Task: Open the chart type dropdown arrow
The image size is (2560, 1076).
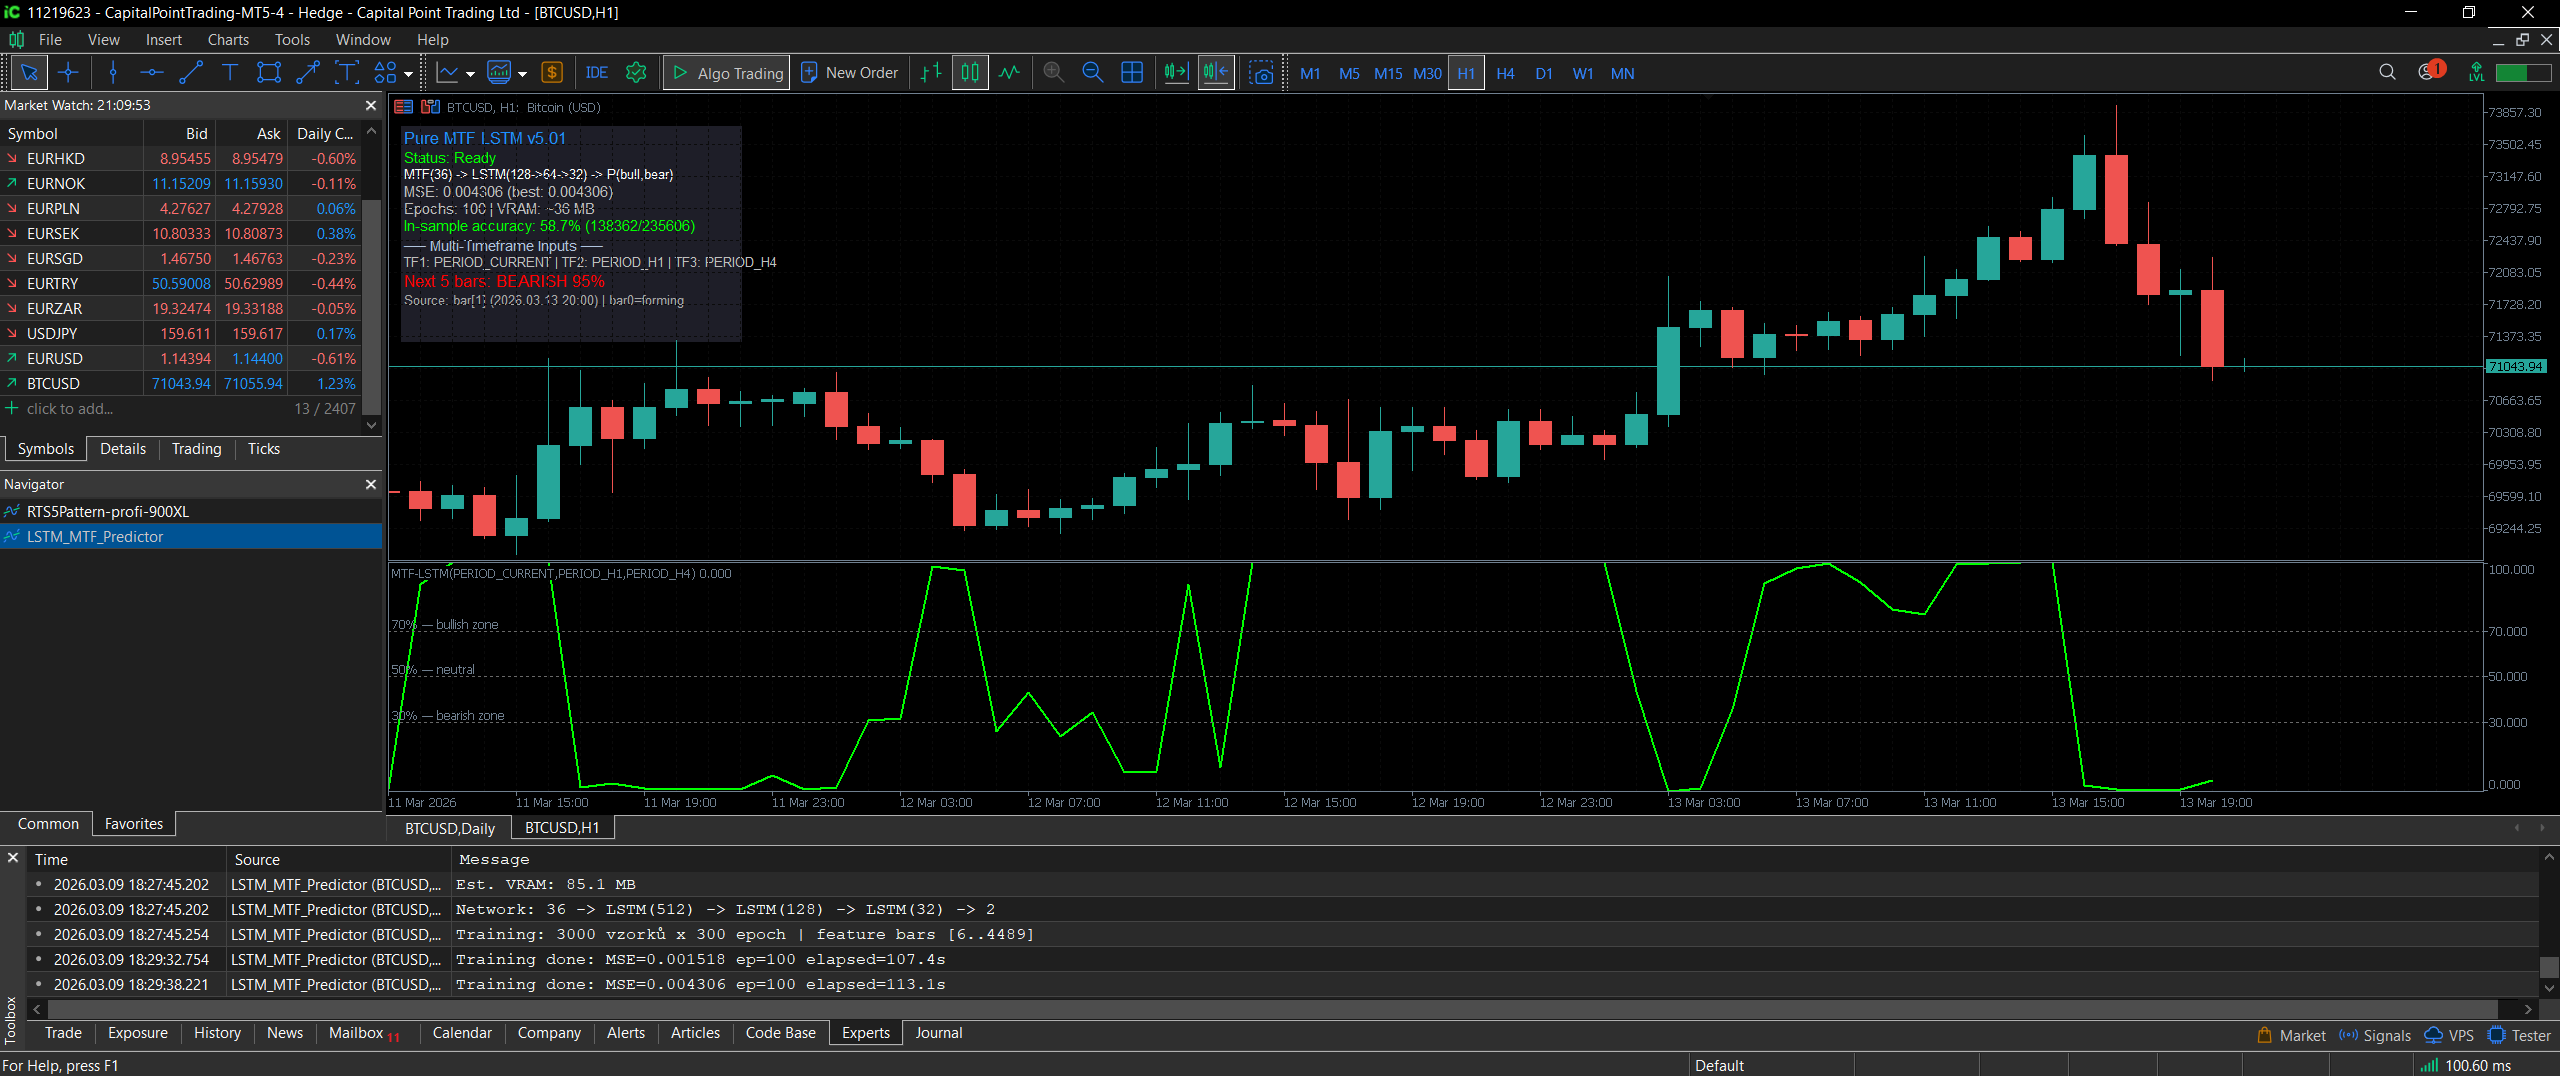Action: [469, 72]
